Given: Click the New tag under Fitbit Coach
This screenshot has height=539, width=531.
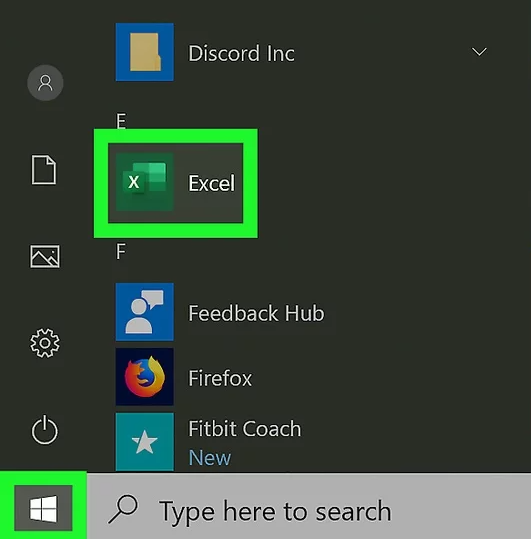Looking at the screenshot, I should pos(210,458).
